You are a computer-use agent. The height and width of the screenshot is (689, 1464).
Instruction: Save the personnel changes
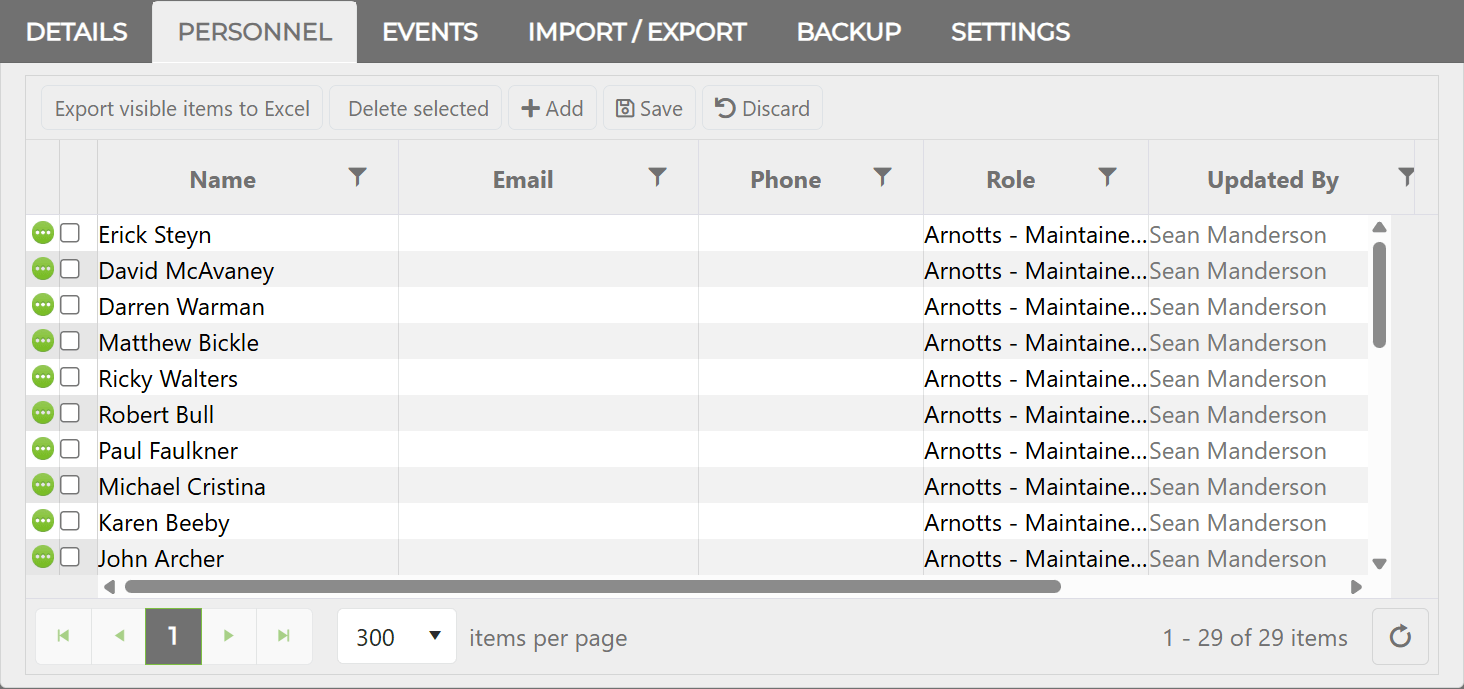649,108
